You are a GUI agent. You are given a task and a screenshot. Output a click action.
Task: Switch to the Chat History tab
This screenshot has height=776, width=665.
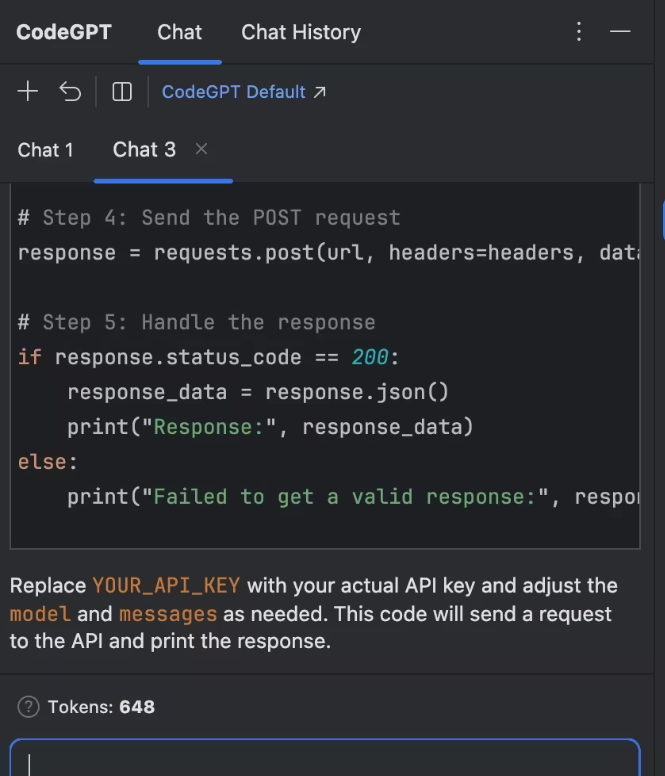tap(301, 32)
